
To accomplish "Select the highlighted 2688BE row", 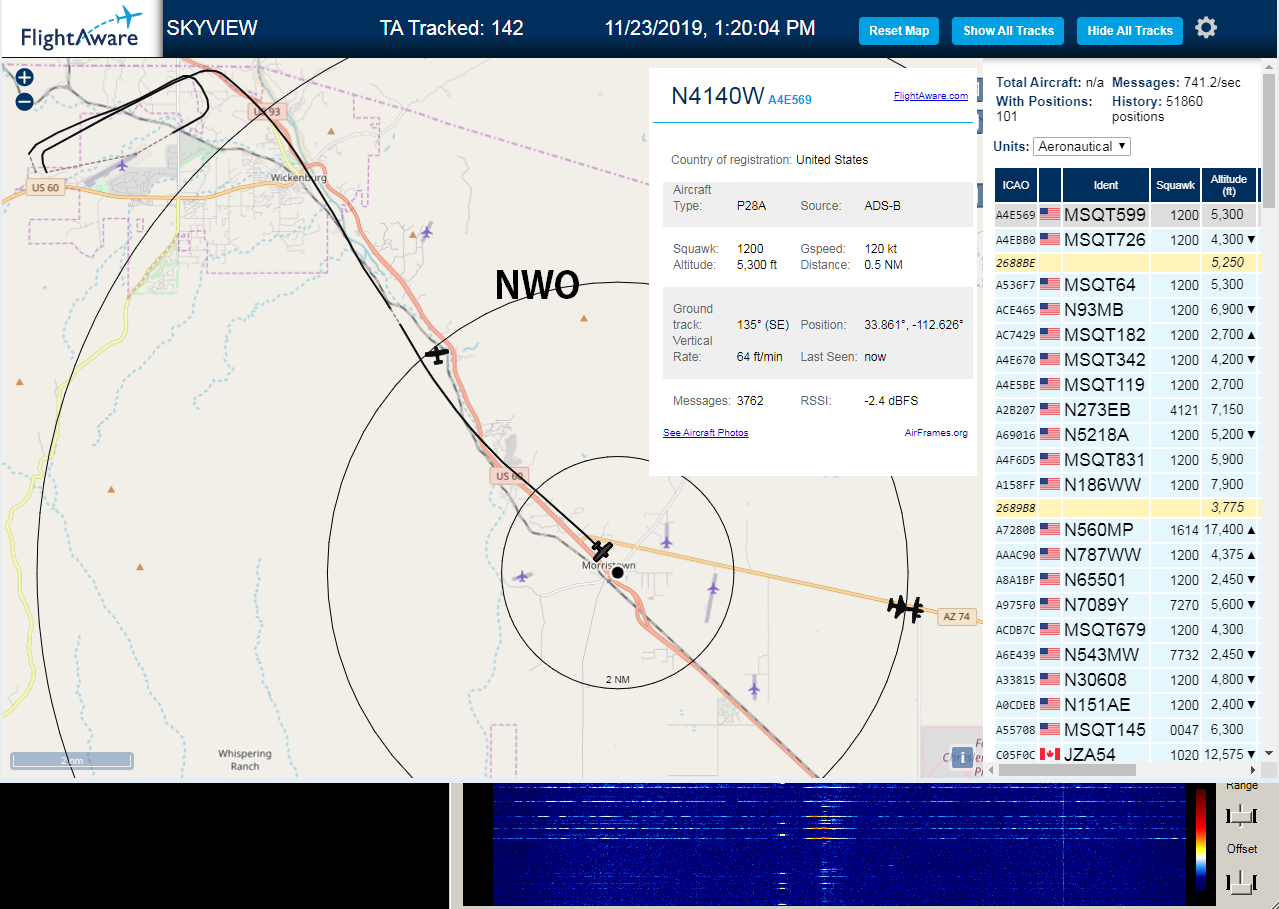I will 1126,262.
